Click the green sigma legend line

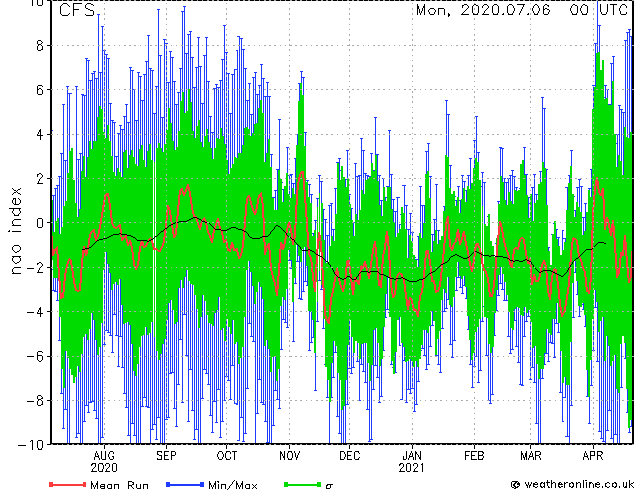(303, 484)
